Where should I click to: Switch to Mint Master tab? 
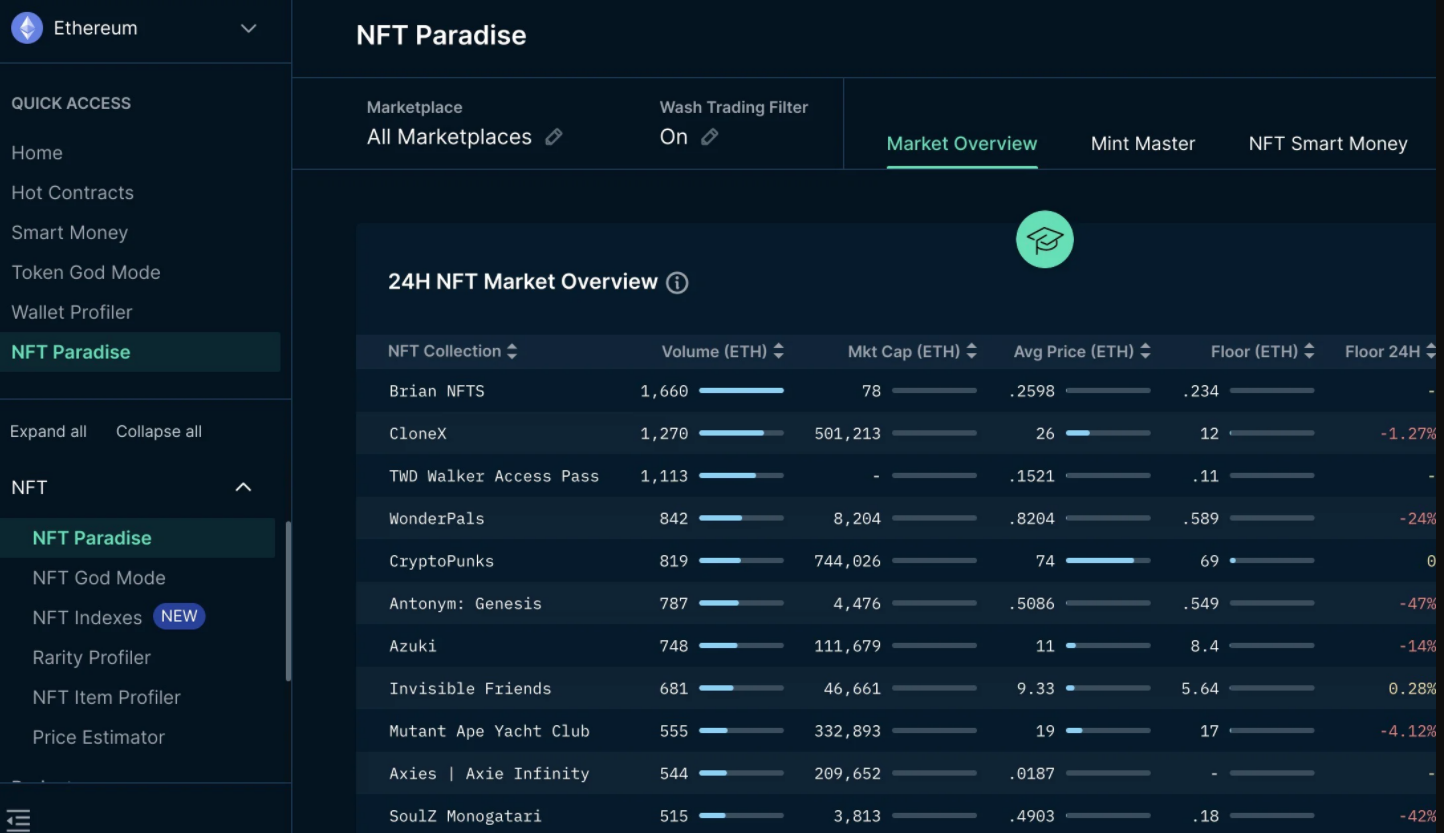tap(1143, 144)
